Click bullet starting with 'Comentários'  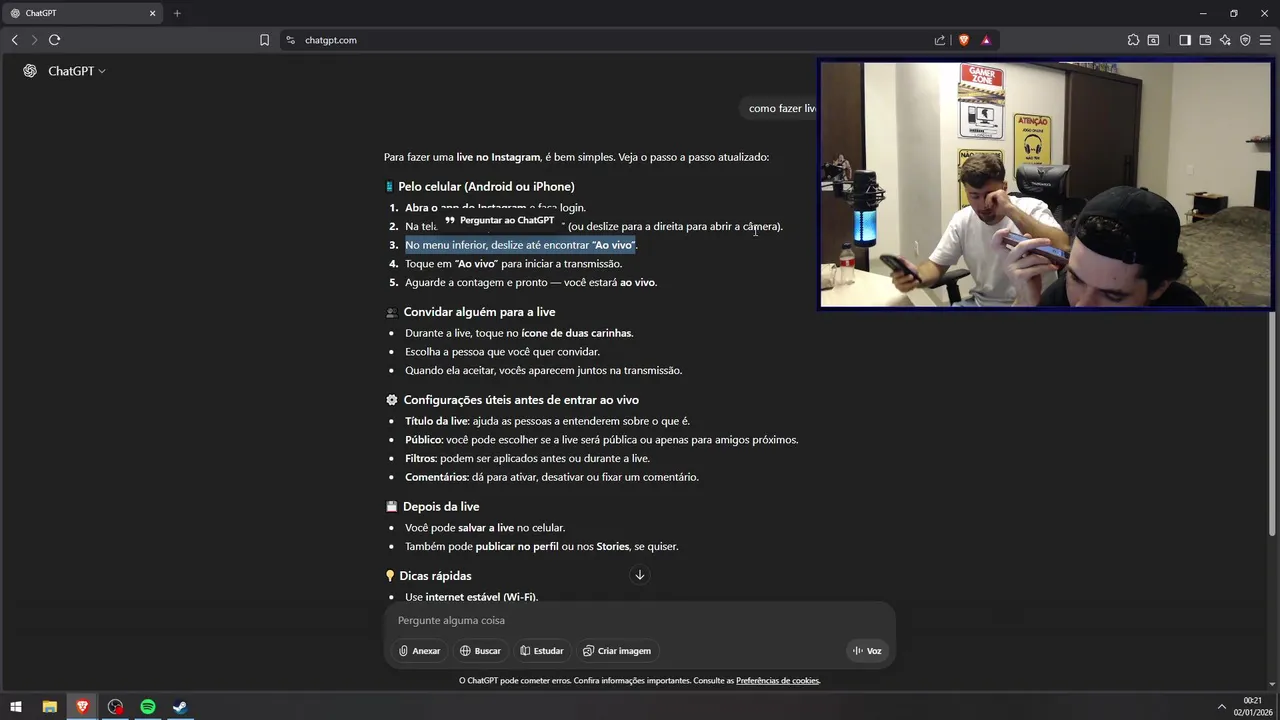pos(552,477)
